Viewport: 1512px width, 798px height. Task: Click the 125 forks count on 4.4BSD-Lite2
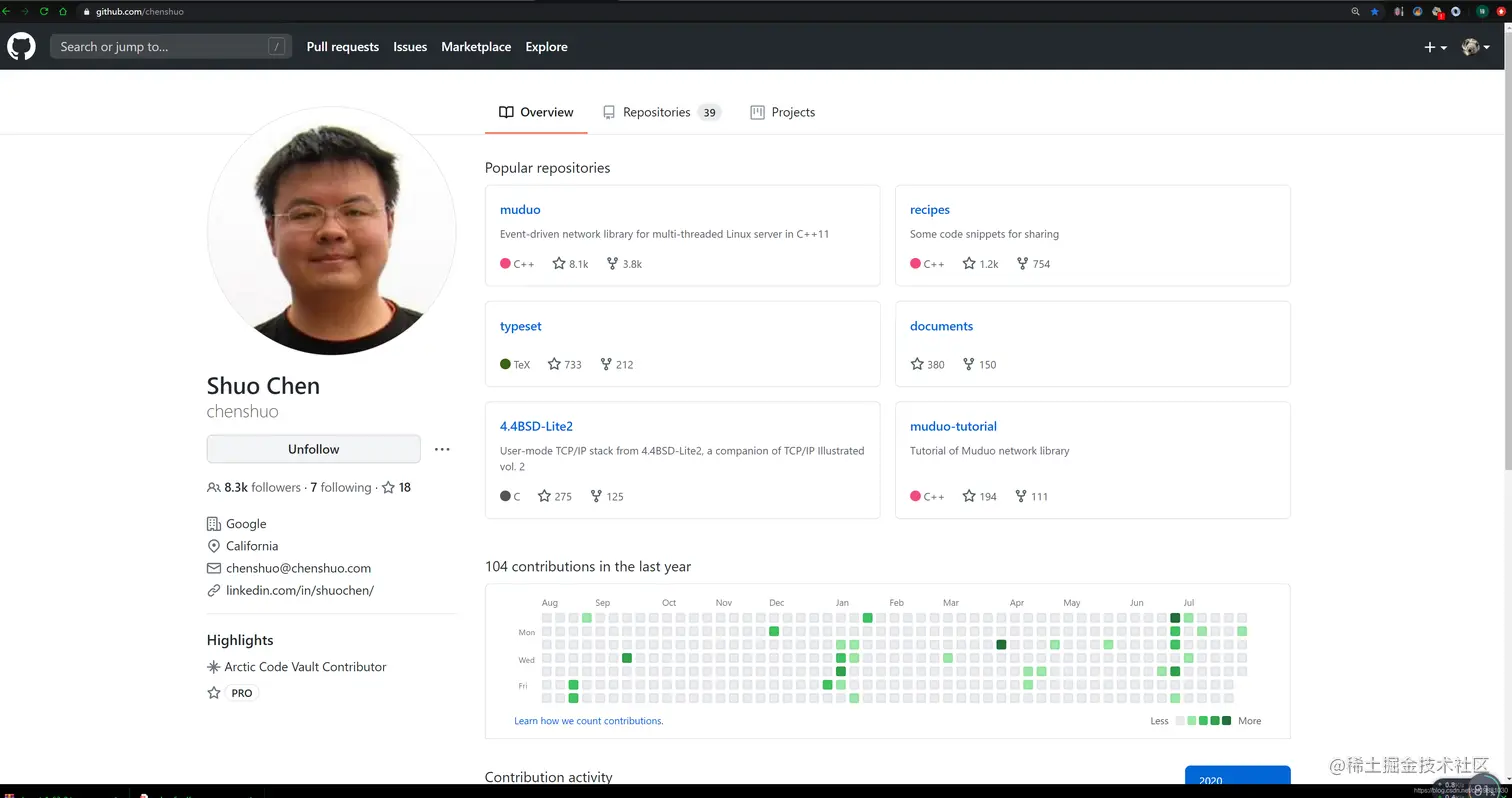[x=607, y=496]
